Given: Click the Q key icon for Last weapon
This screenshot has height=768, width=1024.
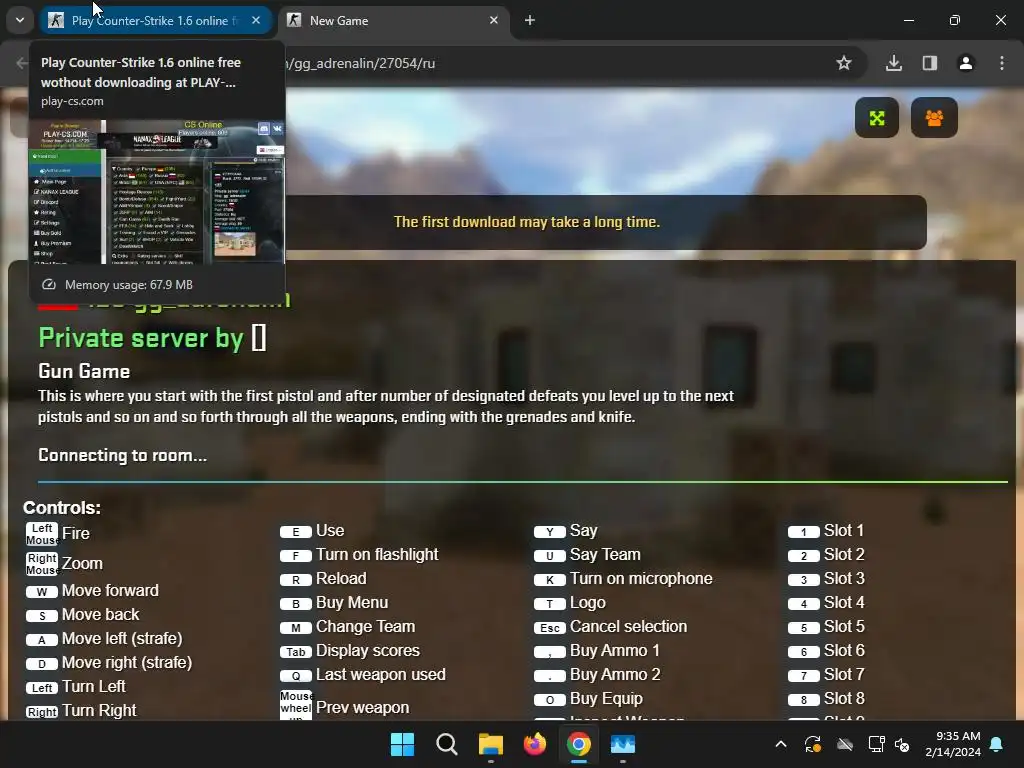Looking at the screenshot, I should click(296, 676).
